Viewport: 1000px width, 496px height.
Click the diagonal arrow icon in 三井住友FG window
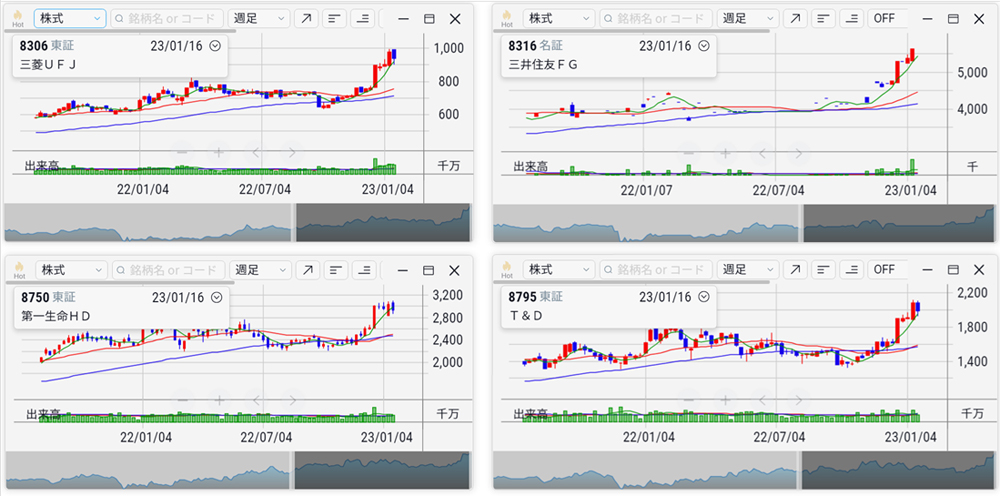(x=795, y=18)
